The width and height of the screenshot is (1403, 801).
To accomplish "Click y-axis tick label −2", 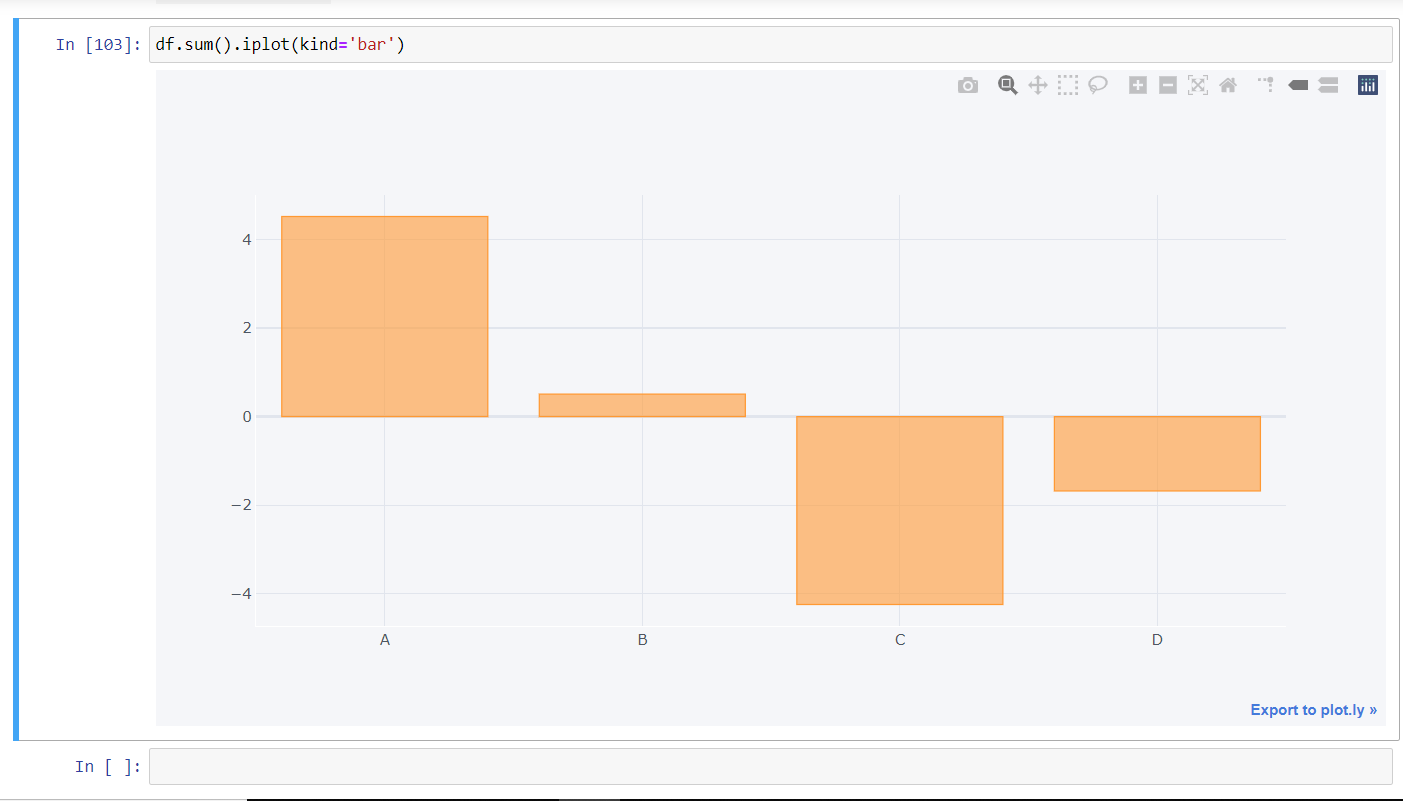I will [241, 505].
